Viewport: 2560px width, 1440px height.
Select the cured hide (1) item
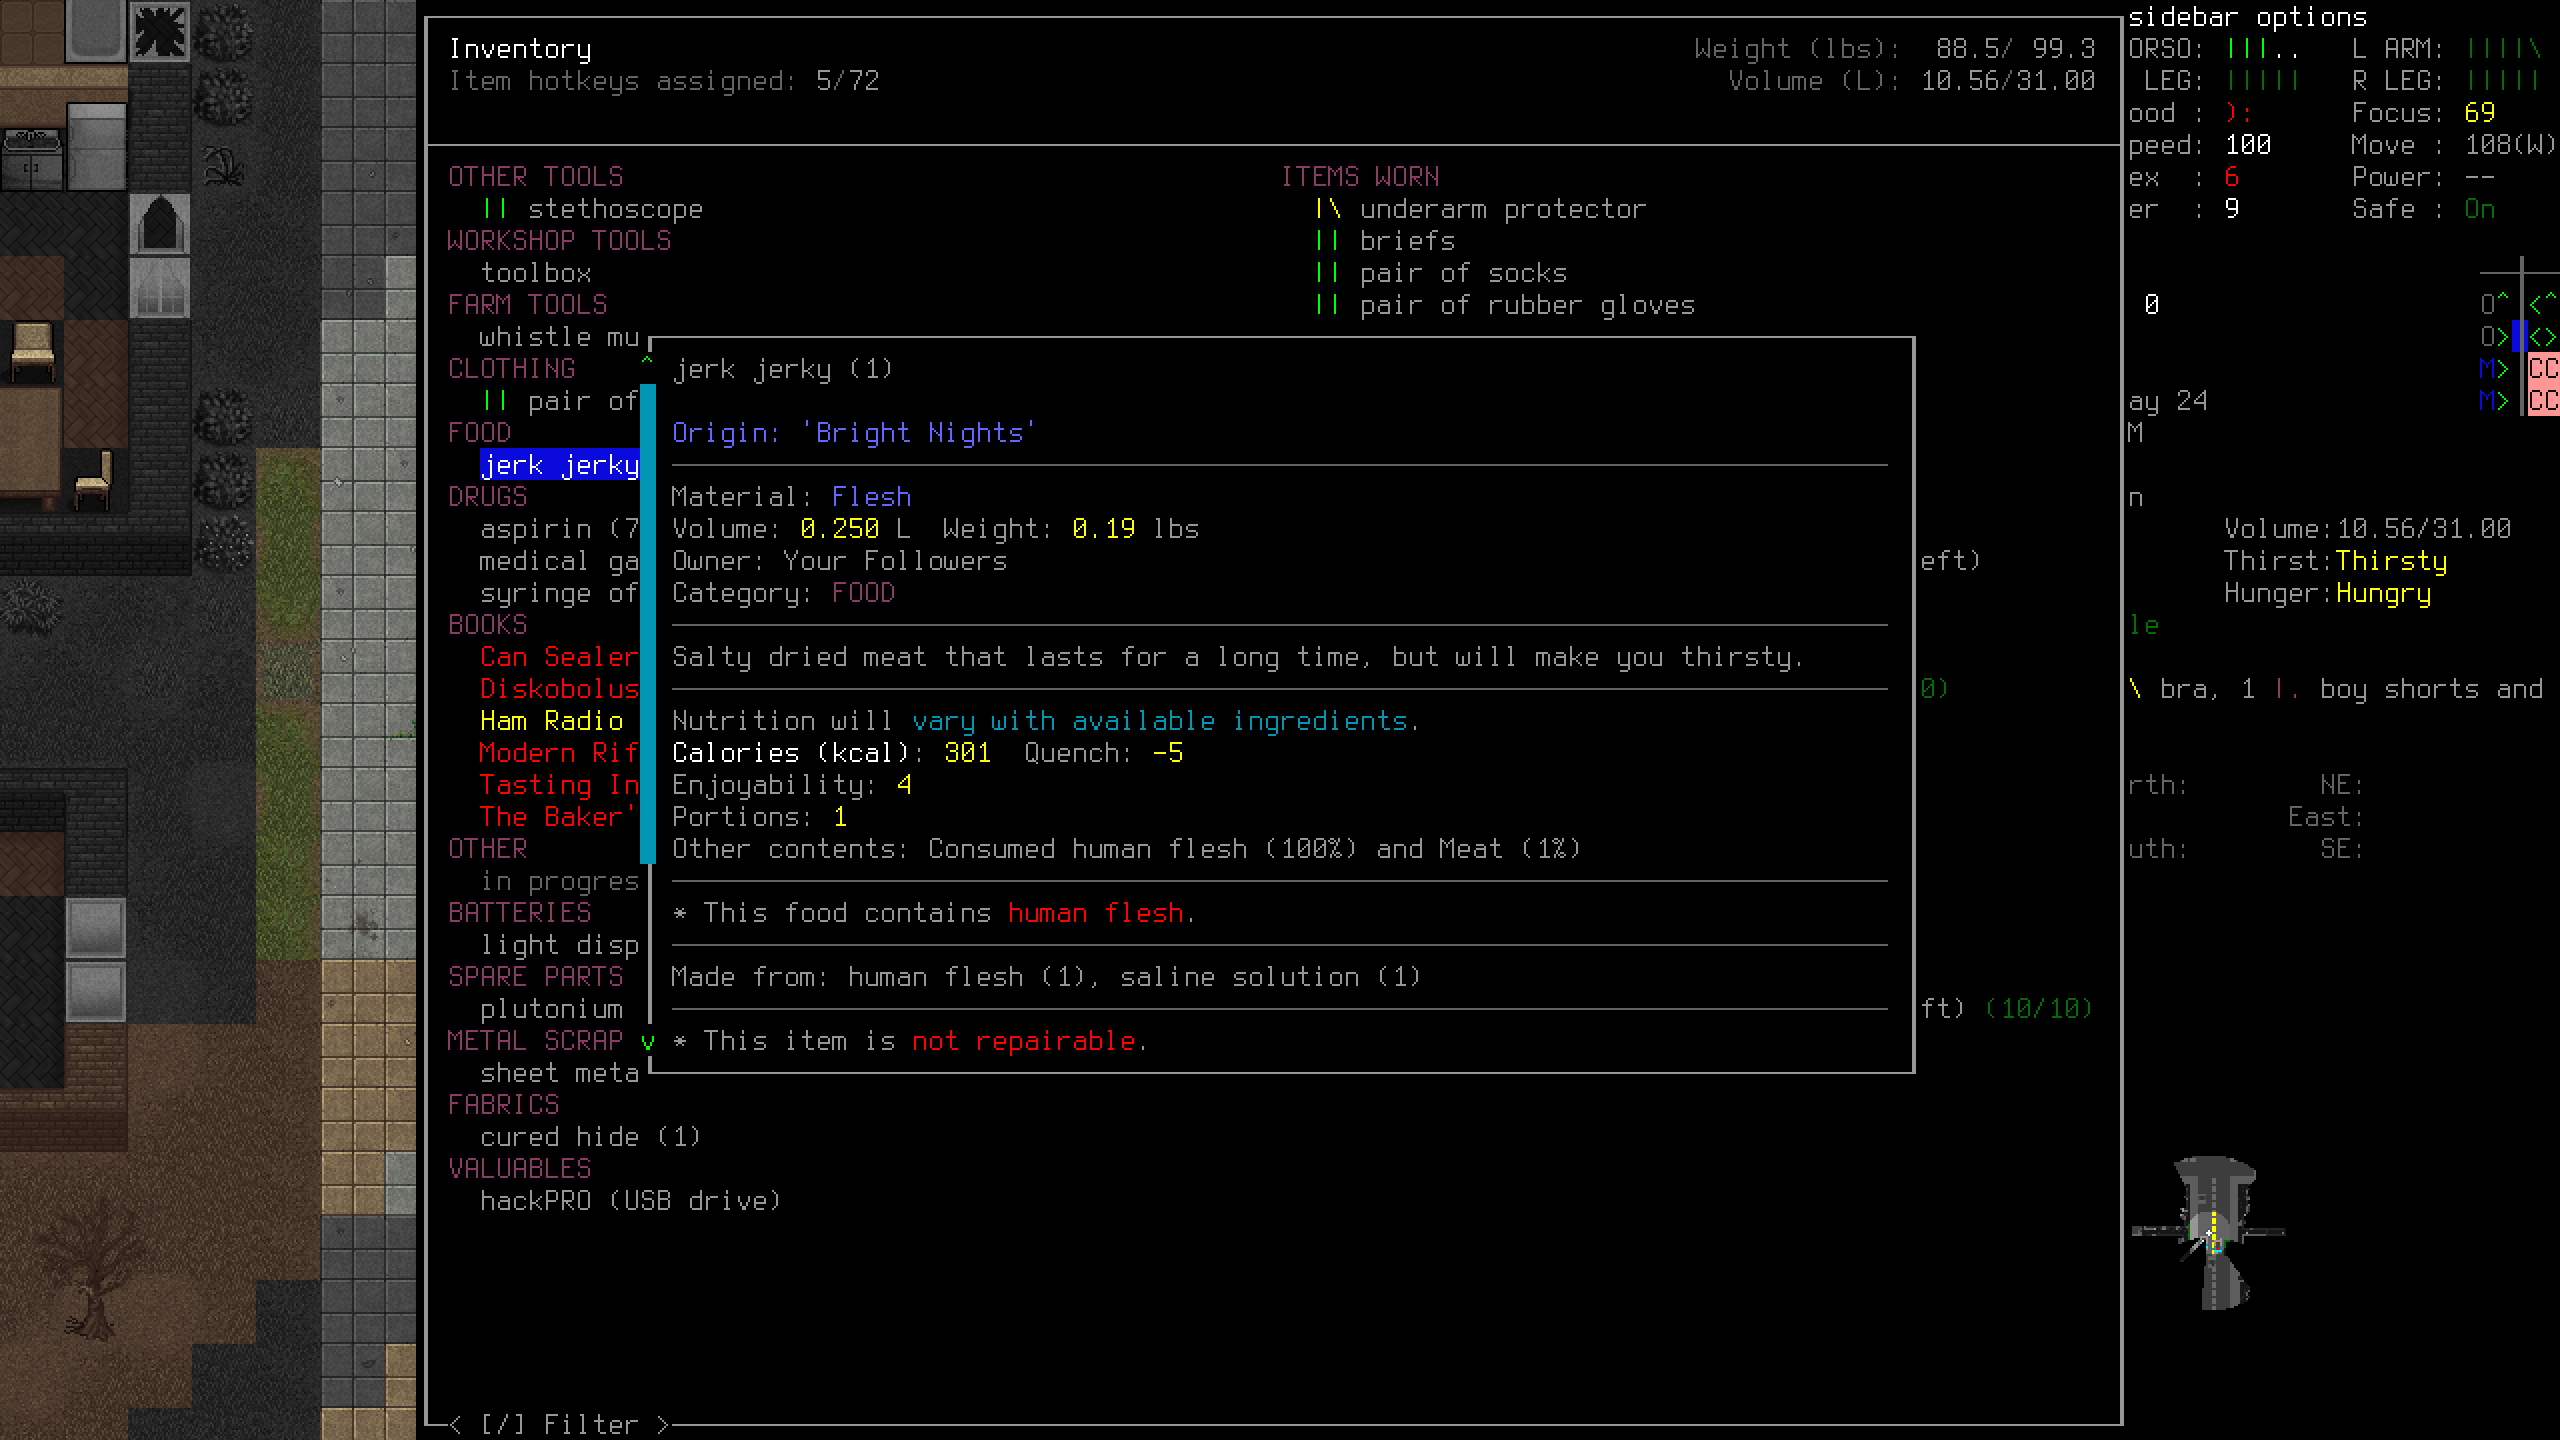(x=590, y=1137)
